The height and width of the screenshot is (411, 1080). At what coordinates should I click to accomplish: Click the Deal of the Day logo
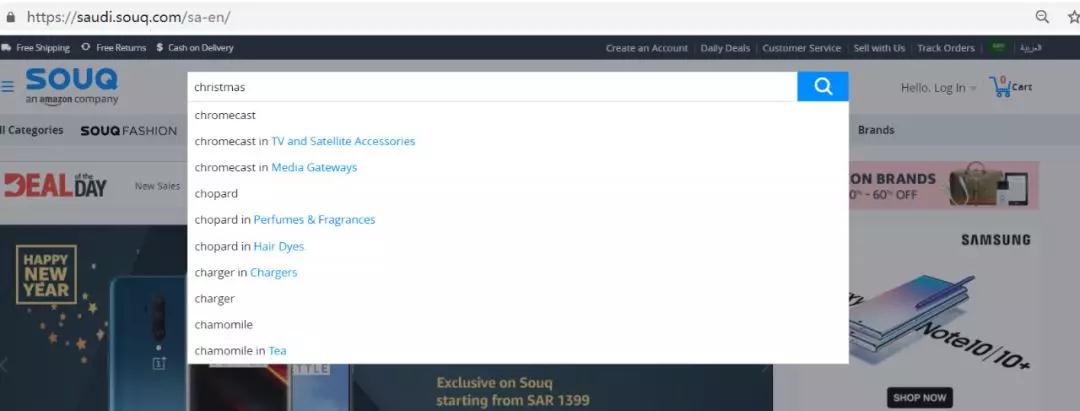pyautogui.click(x=55, y=186)
